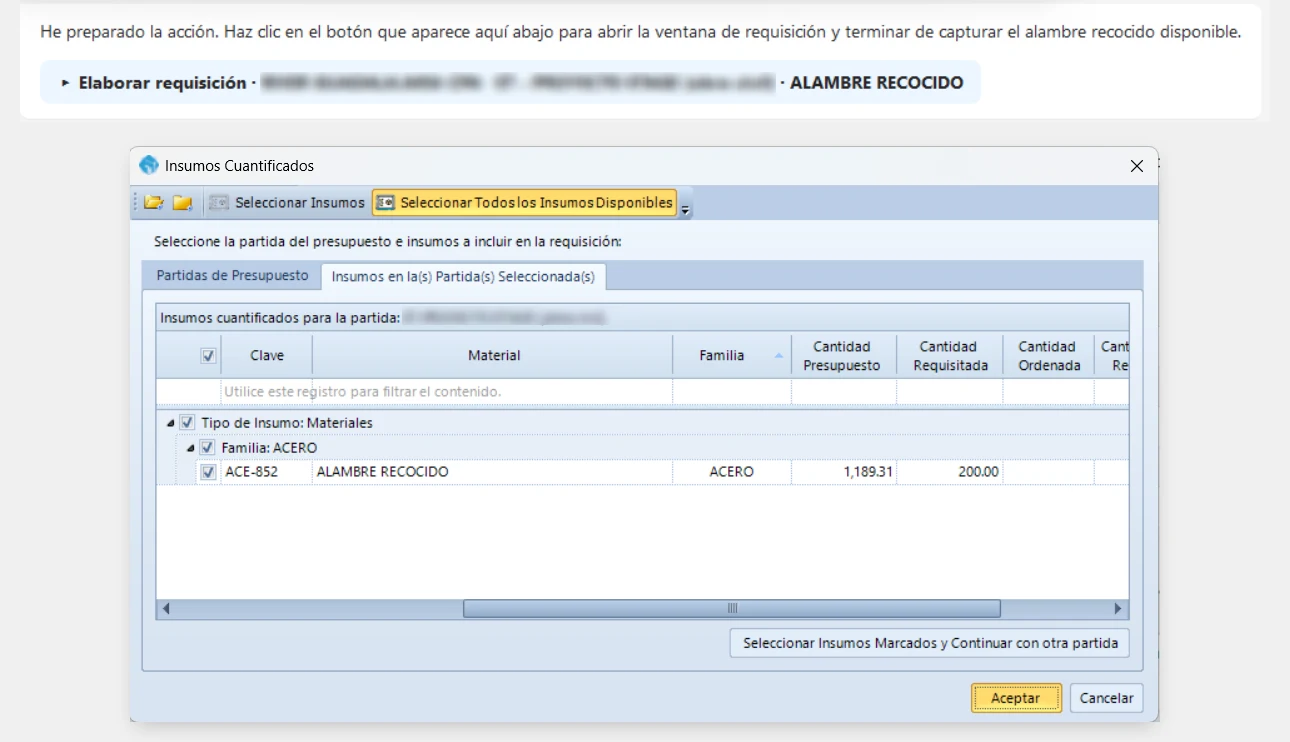The image size is (1290, 742).
Task: Sort by the Cantidad Presupuesto column
Action: [x=842, y=355]
